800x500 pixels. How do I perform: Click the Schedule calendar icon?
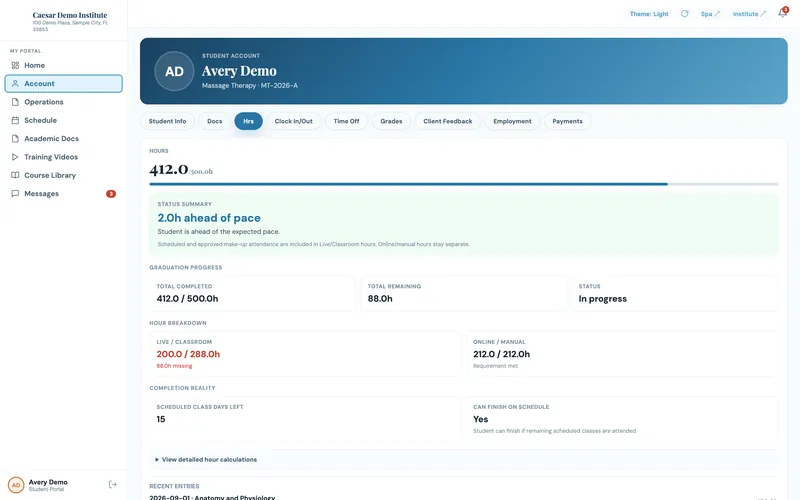click(15, 120)
